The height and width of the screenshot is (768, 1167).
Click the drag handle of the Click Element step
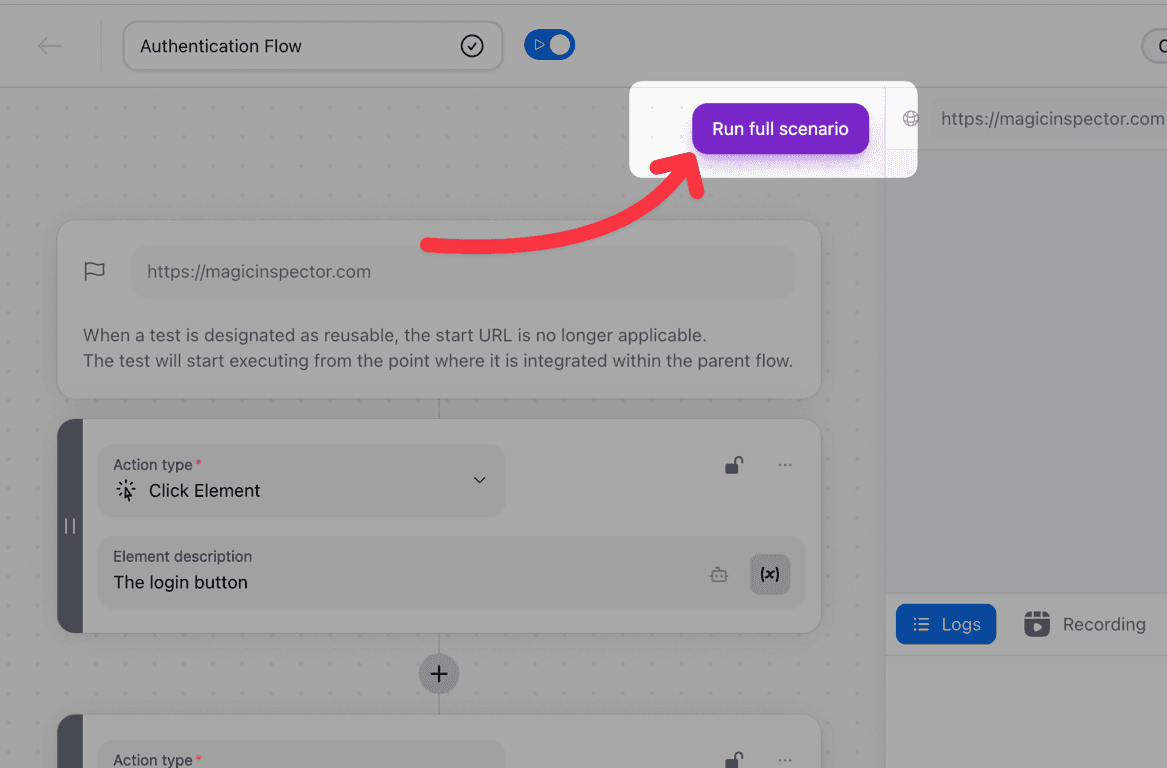70,526
